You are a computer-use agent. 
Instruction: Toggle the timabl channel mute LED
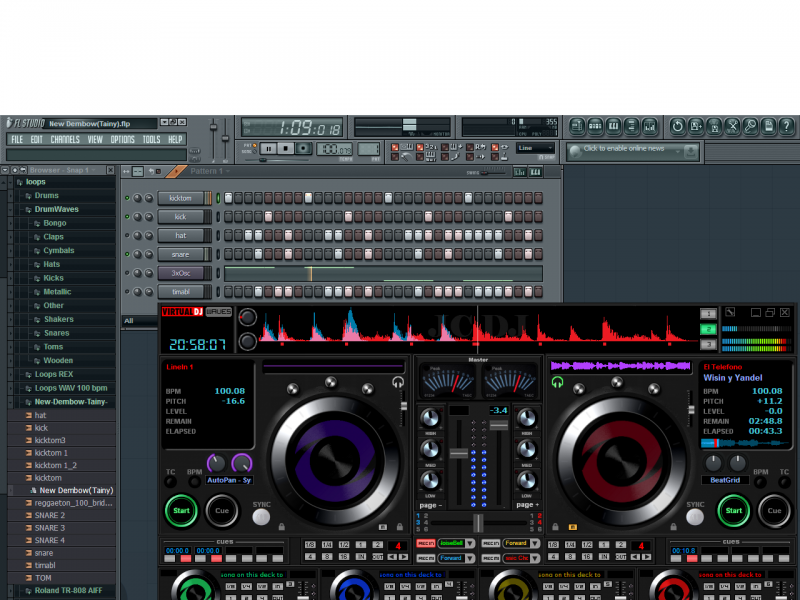coord(127,292)
